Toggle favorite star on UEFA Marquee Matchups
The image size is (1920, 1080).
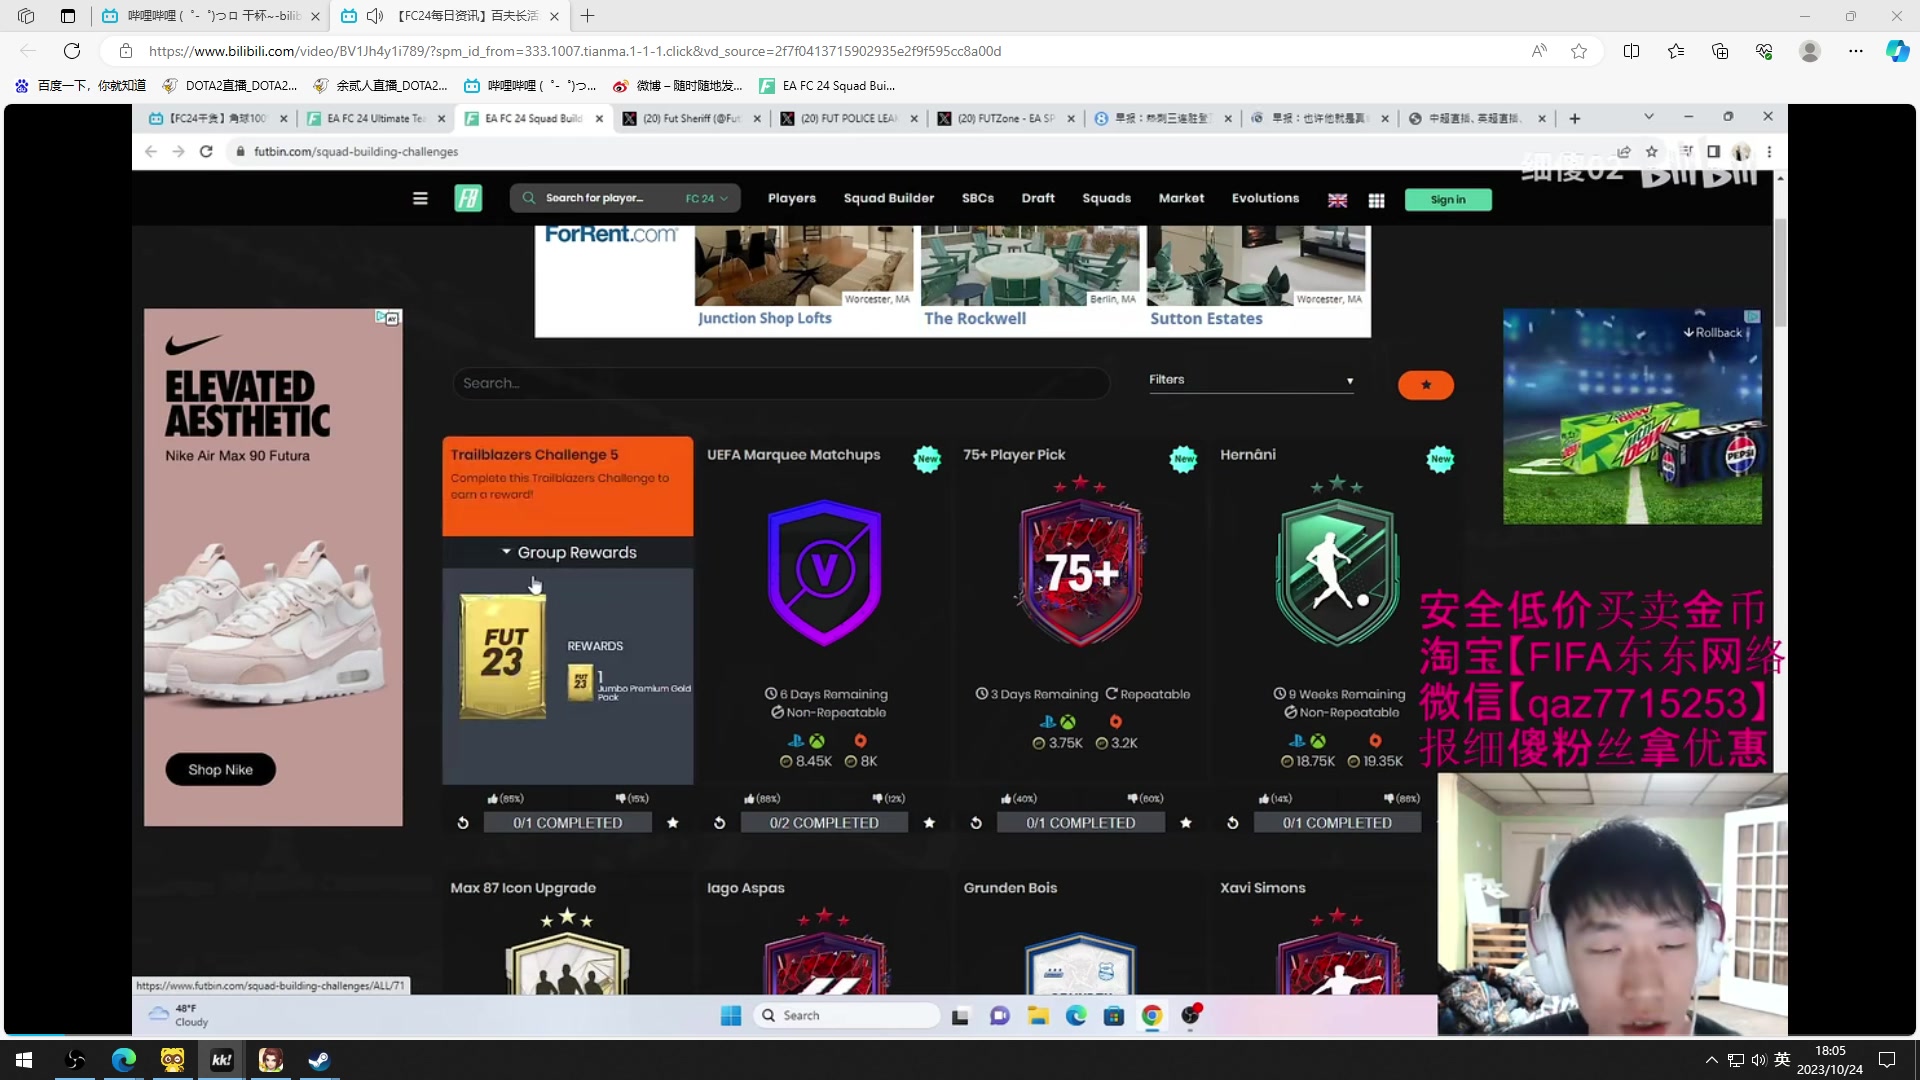click(x=929, y=823)
